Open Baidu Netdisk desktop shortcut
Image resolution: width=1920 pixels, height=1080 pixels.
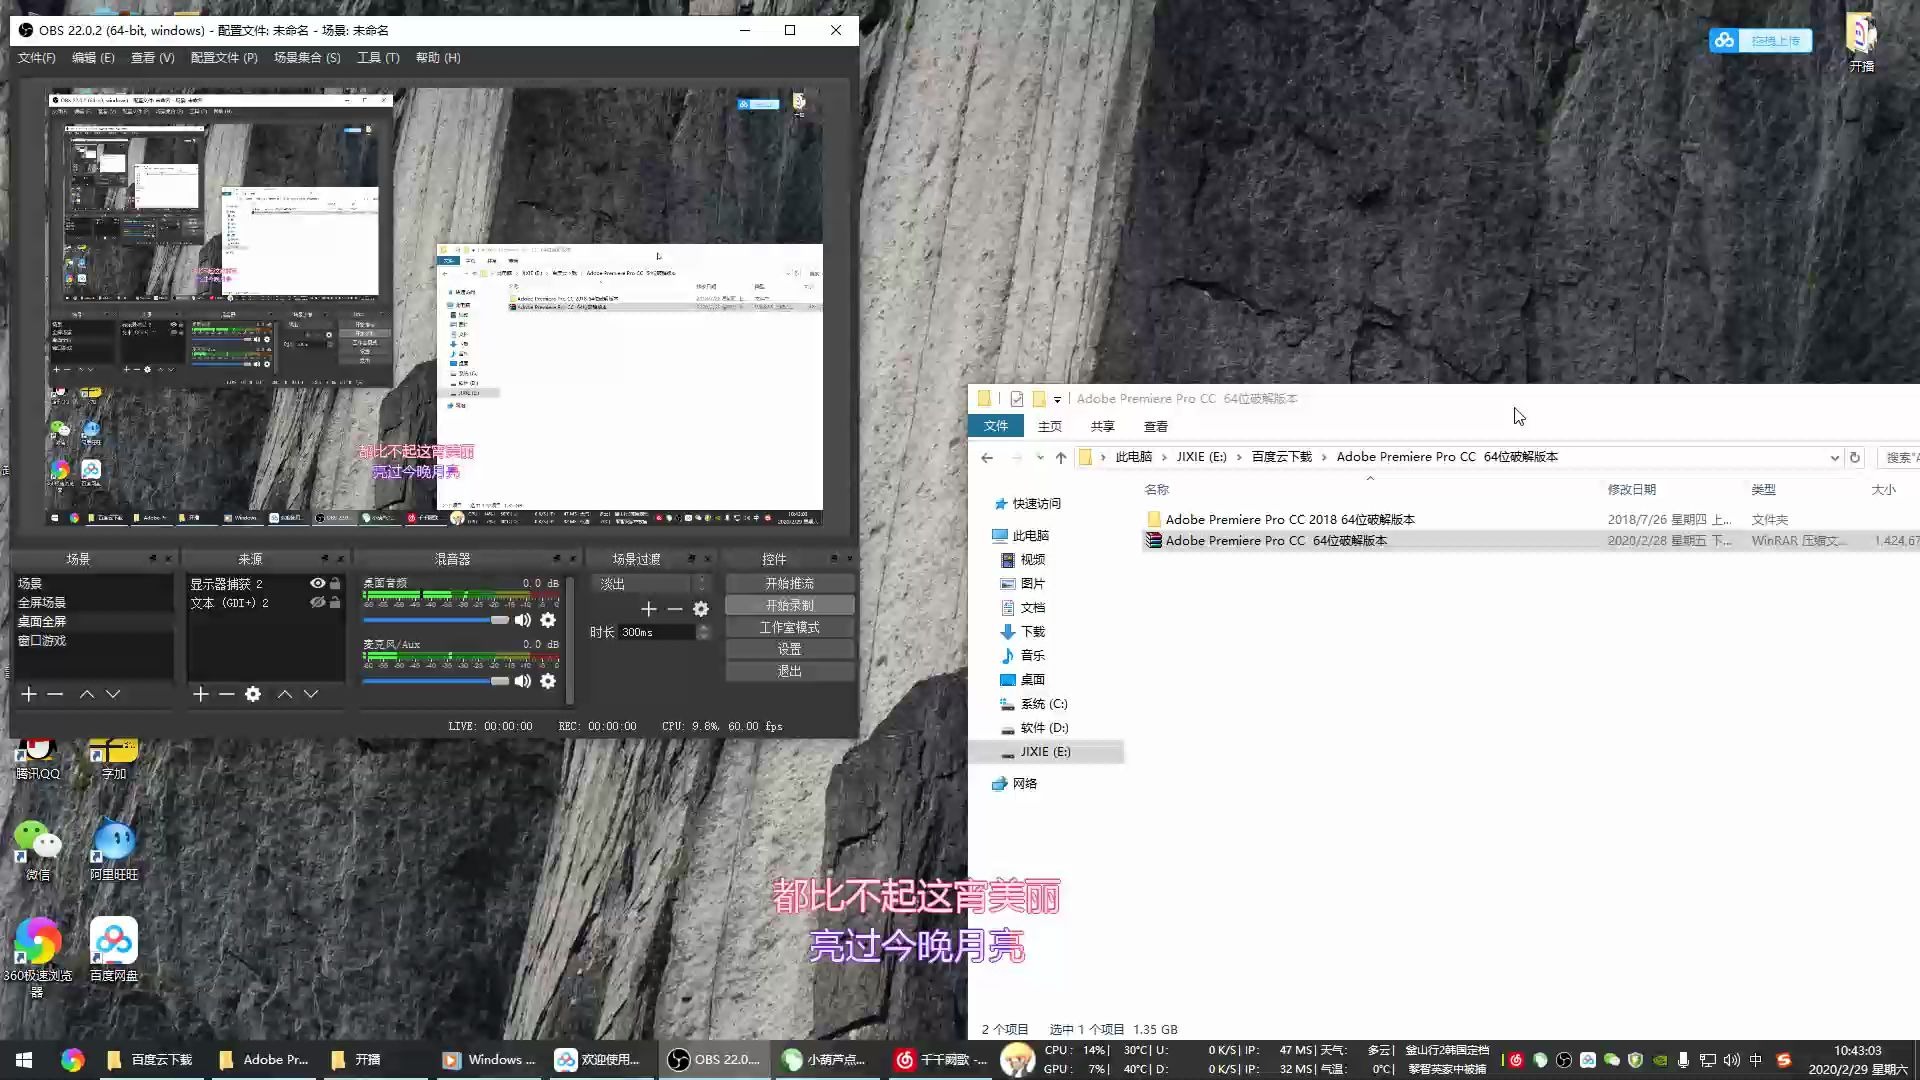pyautogui.click(x=114, y=949)
